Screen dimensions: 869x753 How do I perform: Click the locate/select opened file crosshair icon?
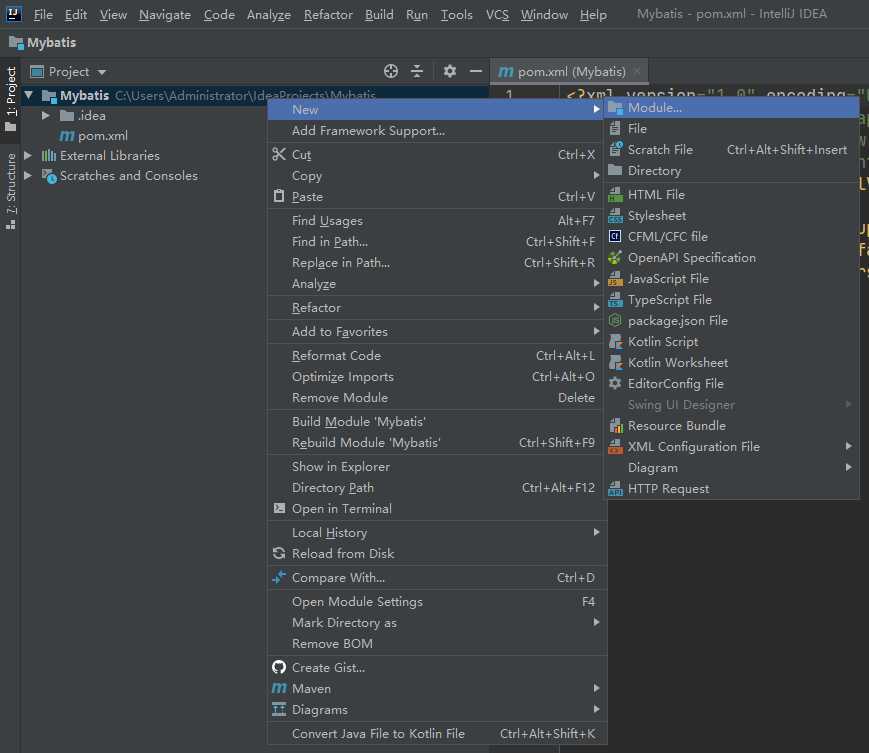click(391, 71)
